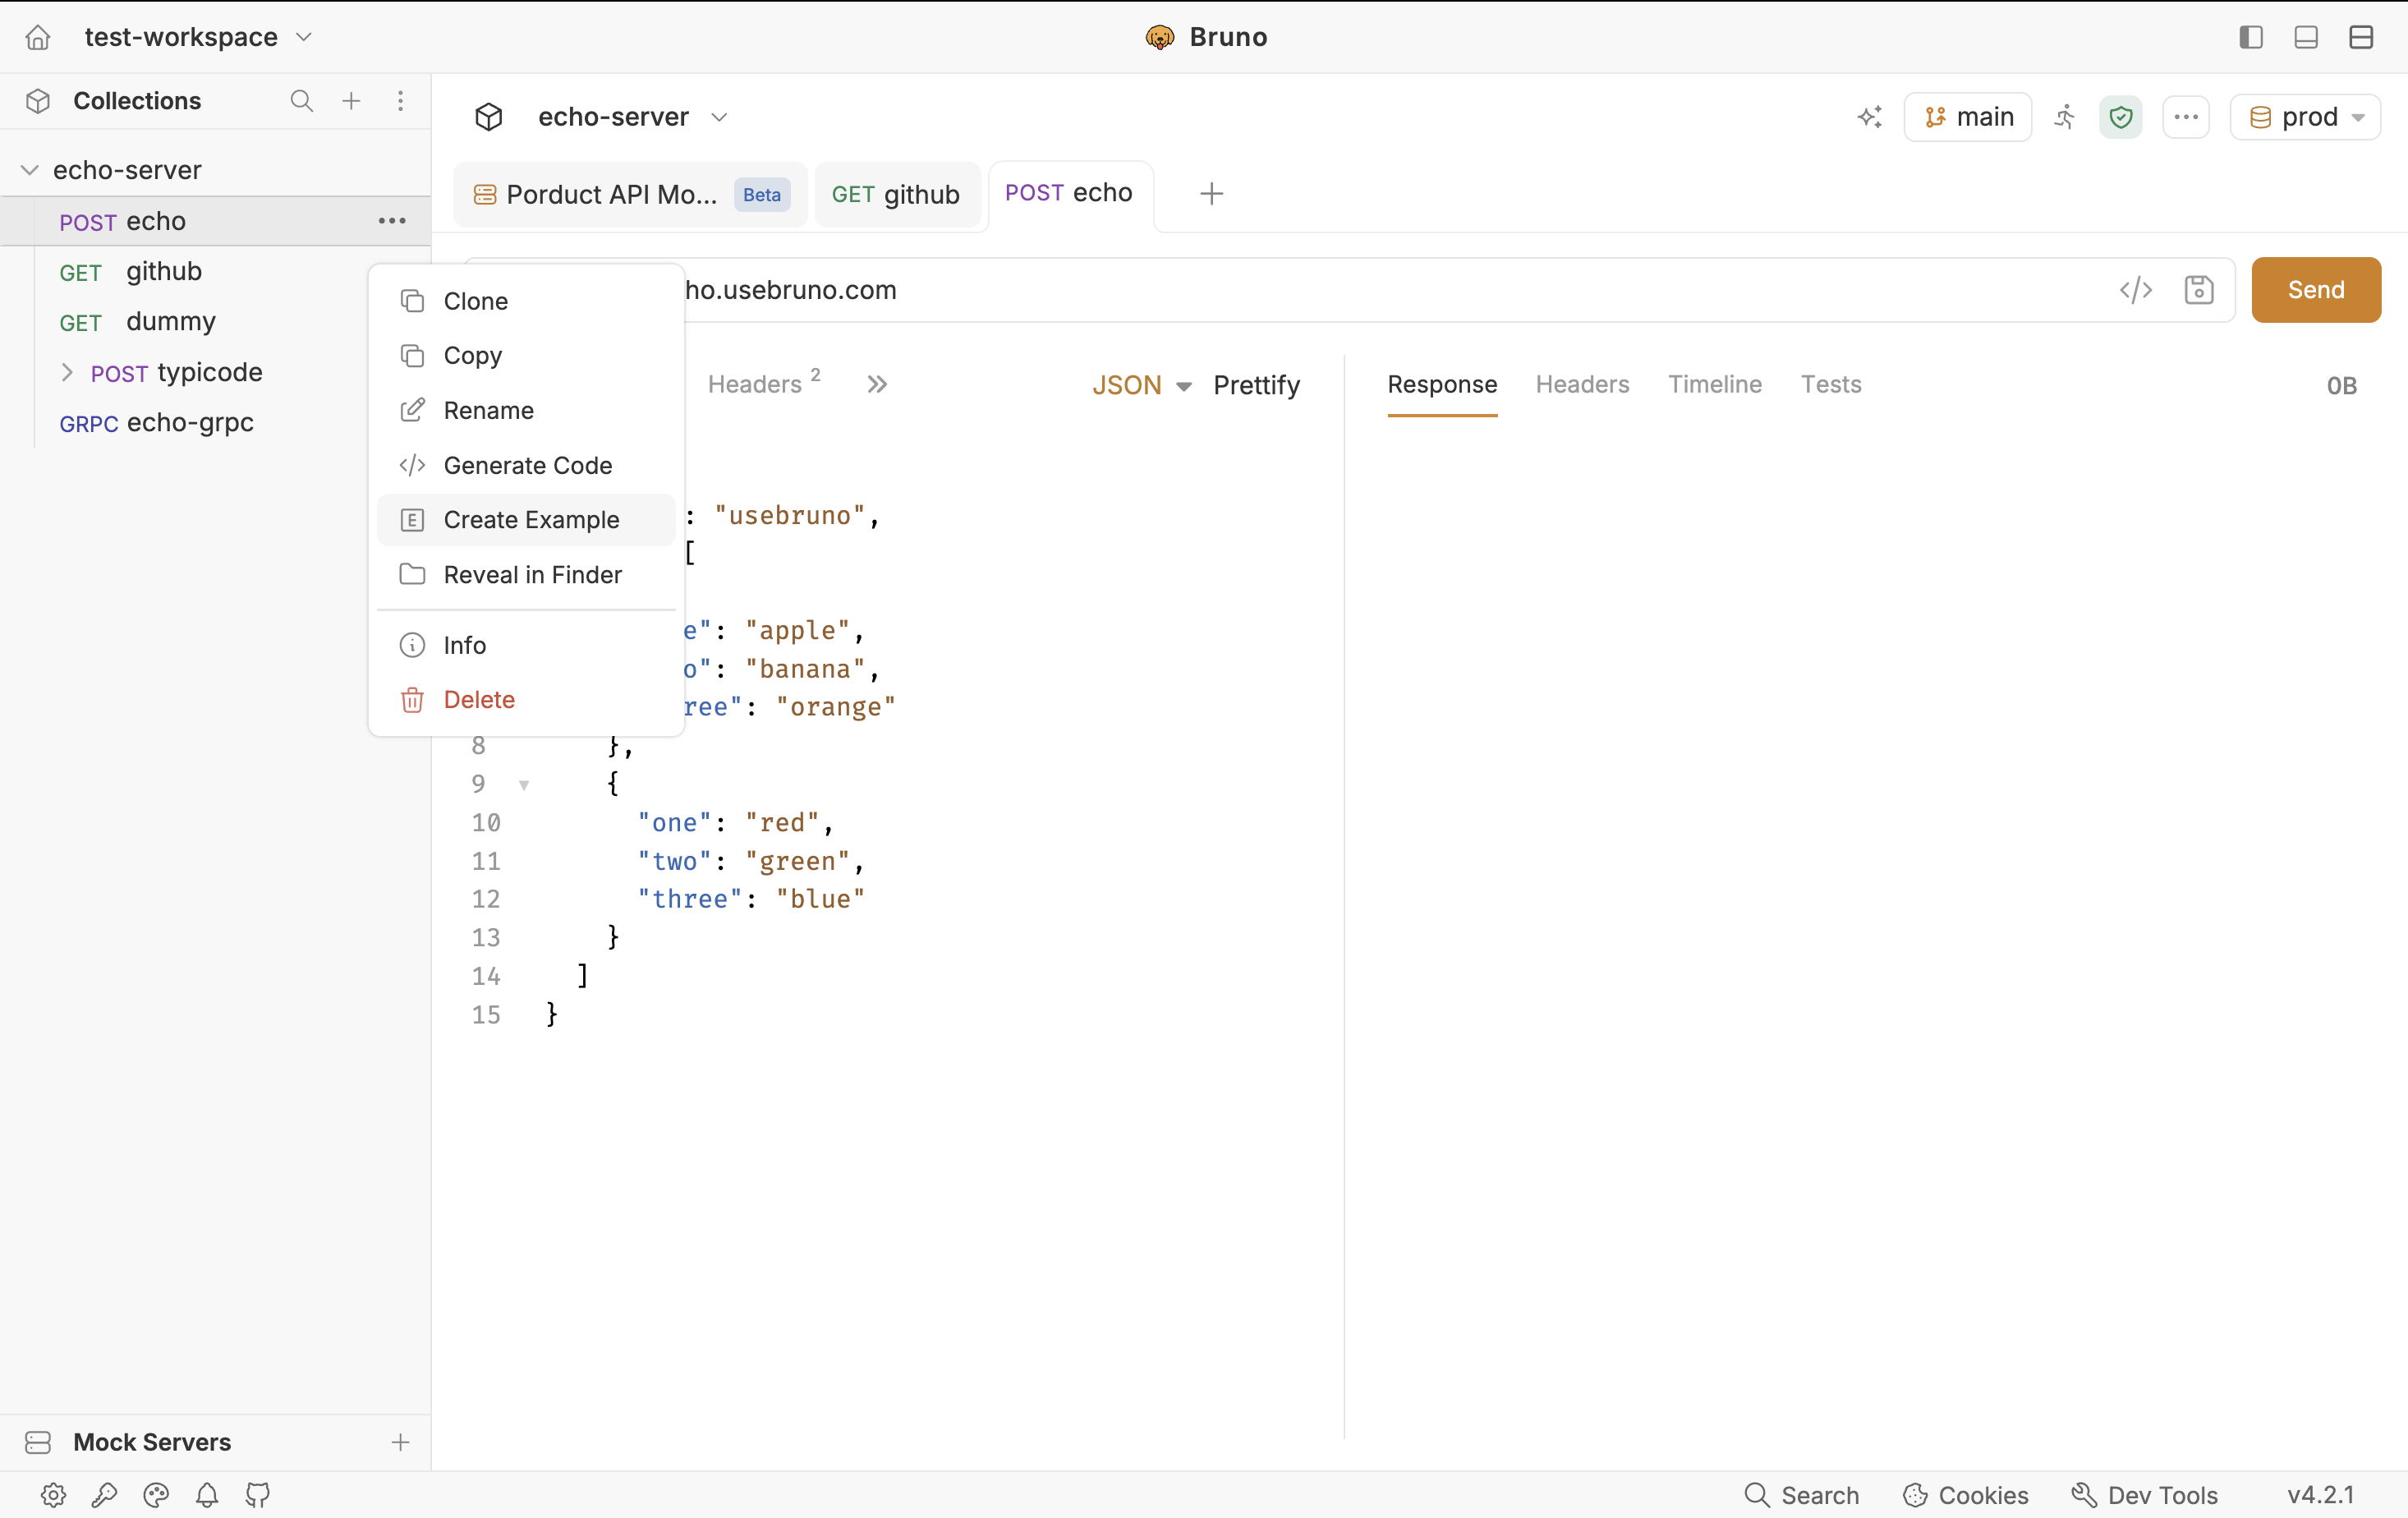Click the Prettify button

pos(1256,385)
